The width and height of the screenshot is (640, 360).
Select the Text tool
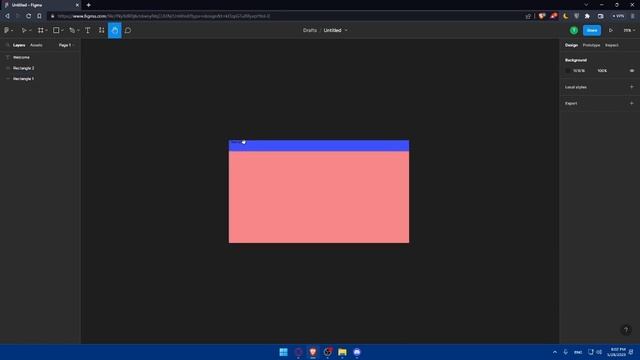click(x=87, y=30)
